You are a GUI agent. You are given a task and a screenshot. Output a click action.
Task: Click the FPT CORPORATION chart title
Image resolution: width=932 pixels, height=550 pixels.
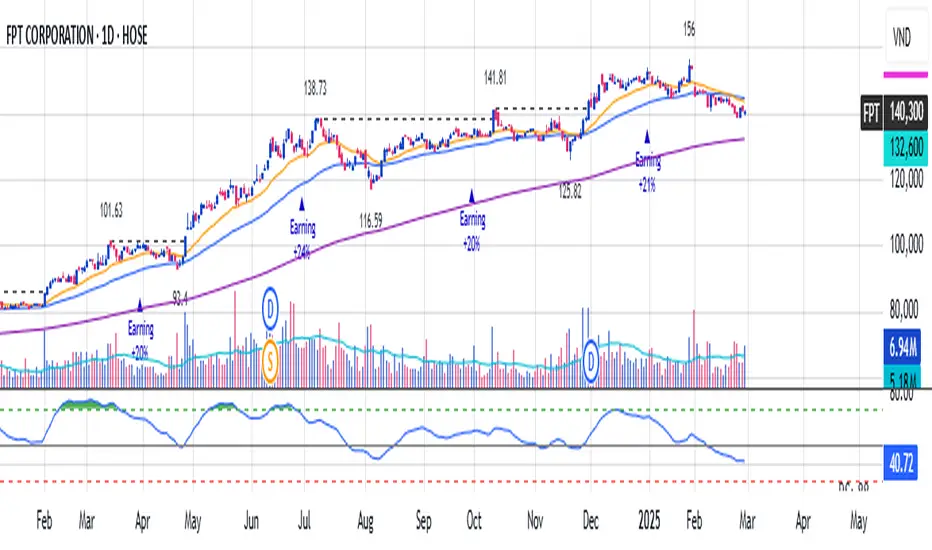(x=77, y=36)
